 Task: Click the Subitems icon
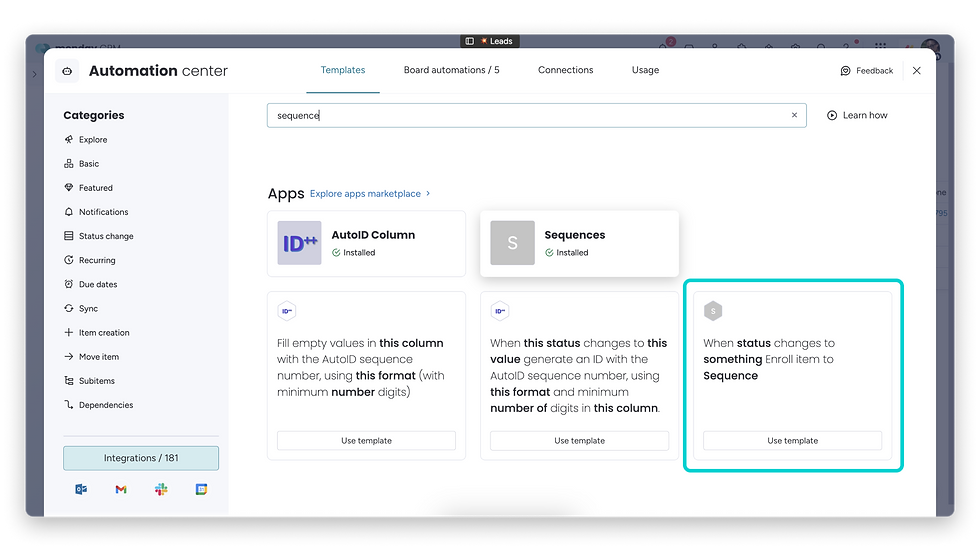[69, 380]
